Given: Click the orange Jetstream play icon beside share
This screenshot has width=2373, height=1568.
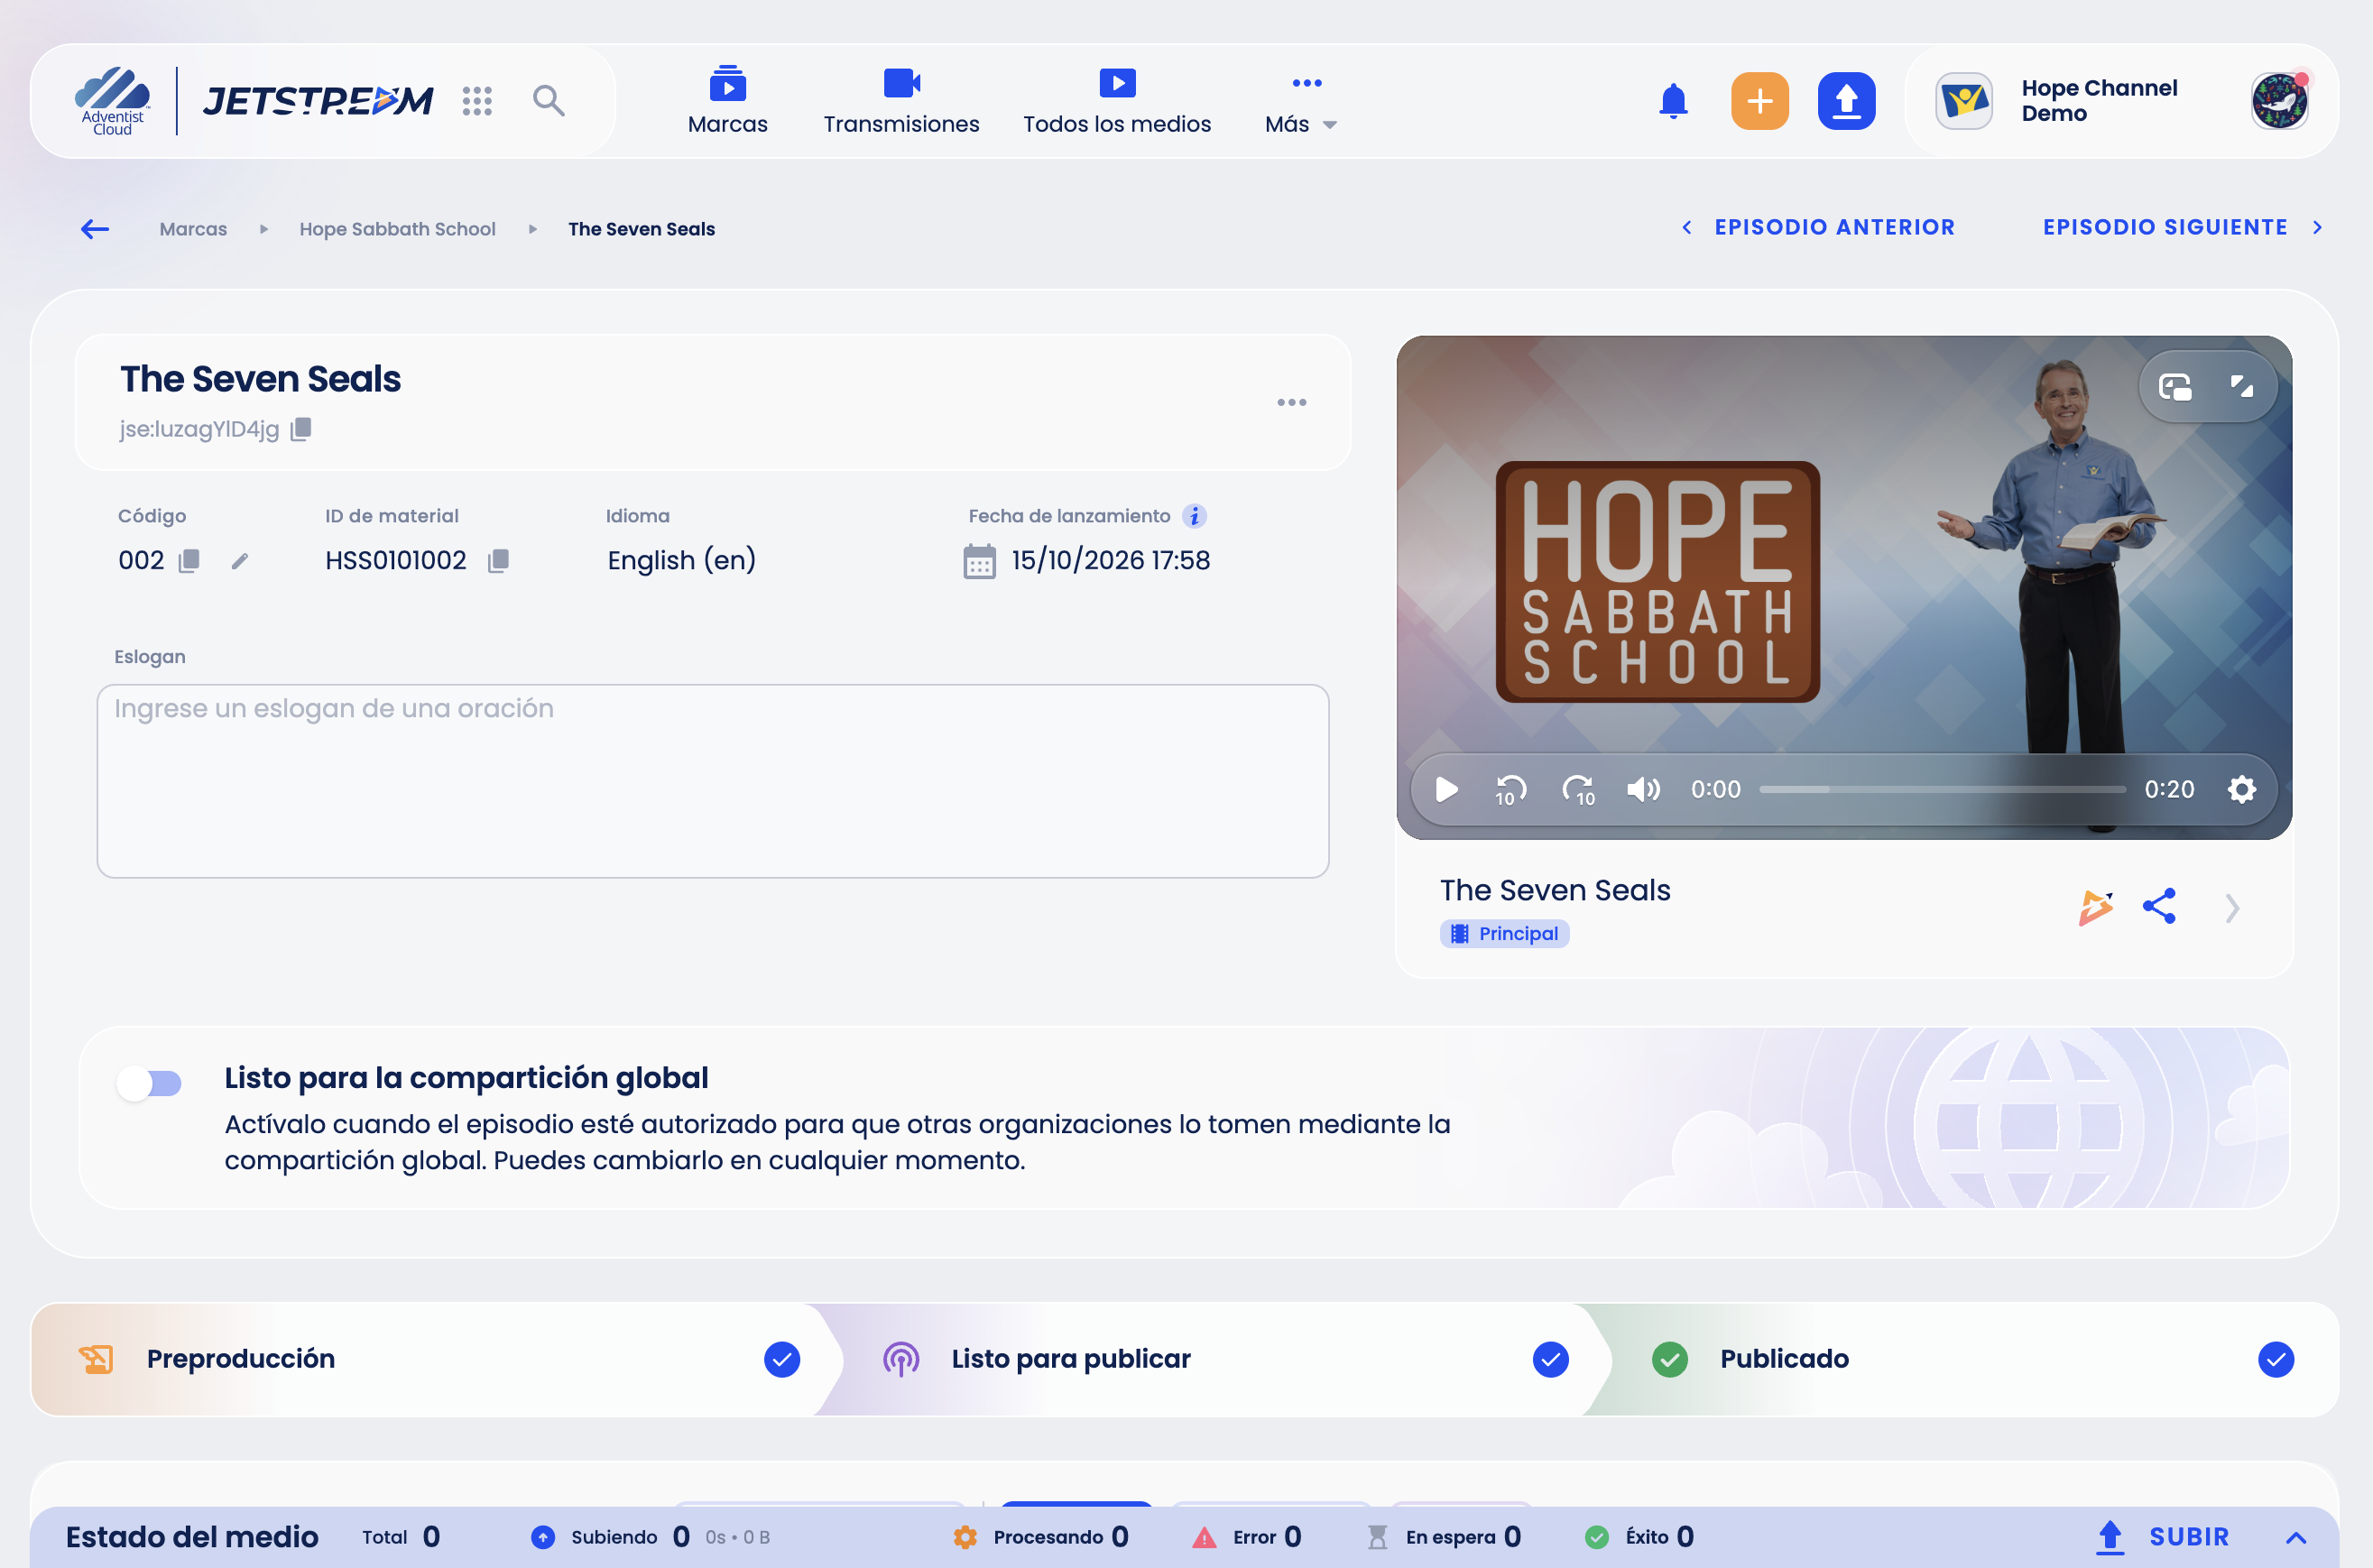Looking at the screenshot, I should click(x=2095, y=907).
